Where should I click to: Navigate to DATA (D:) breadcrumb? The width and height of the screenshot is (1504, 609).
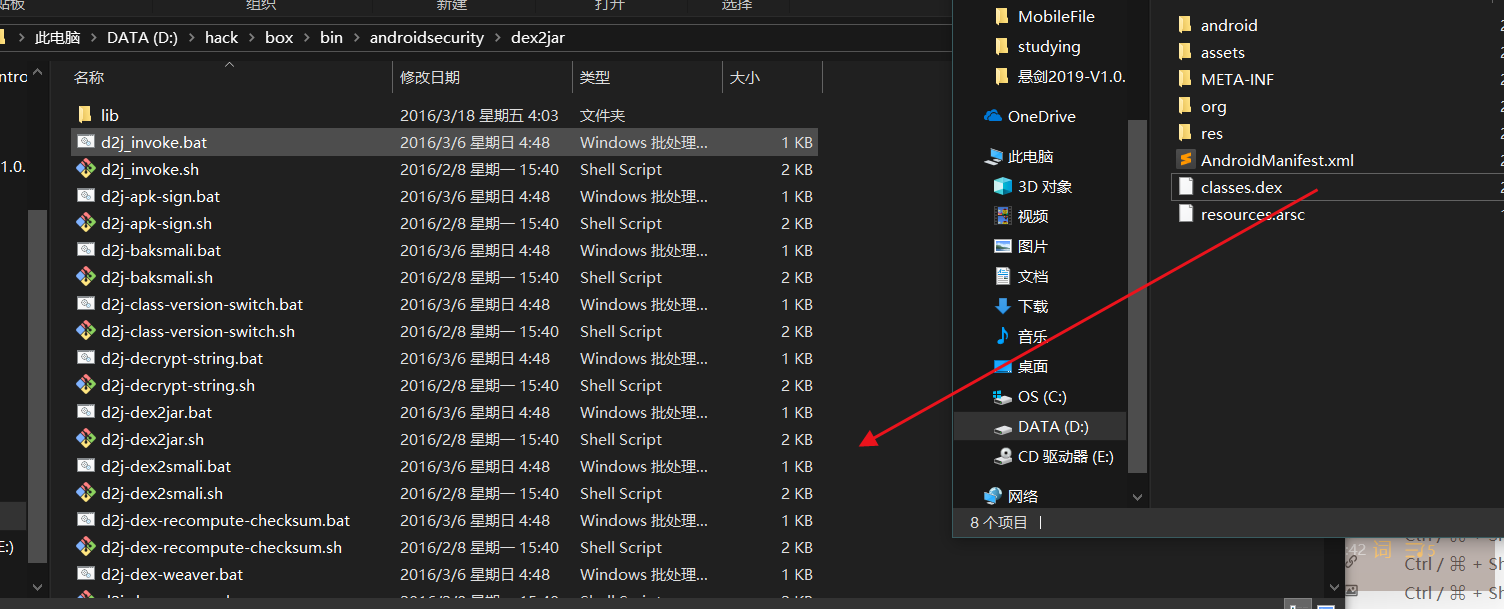click(x=142, y=37)
